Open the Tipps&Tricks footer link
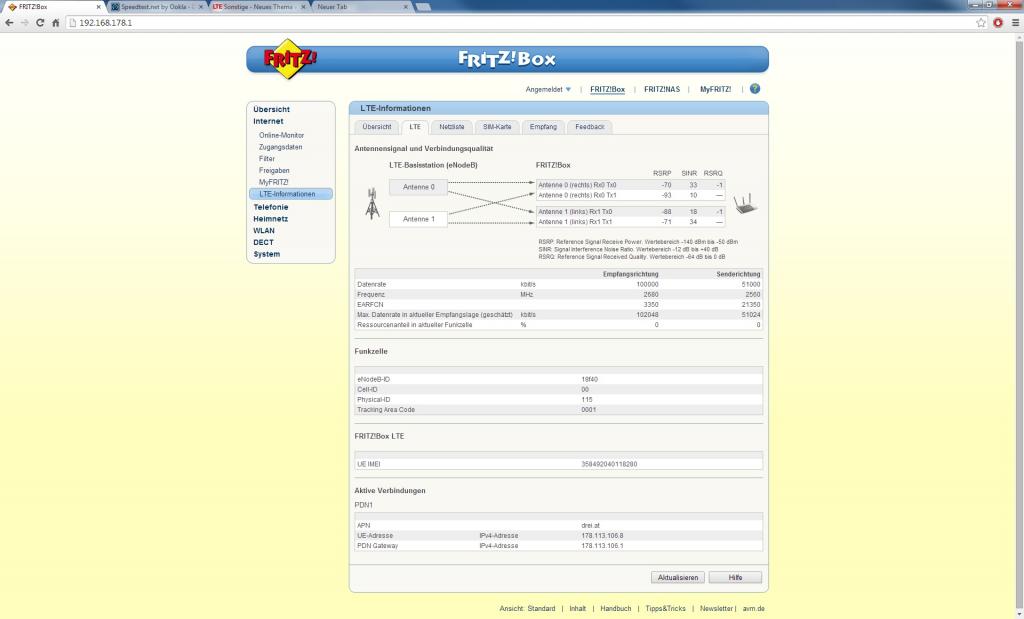This screenshot has height=619, width=1024. coord(665,609)
